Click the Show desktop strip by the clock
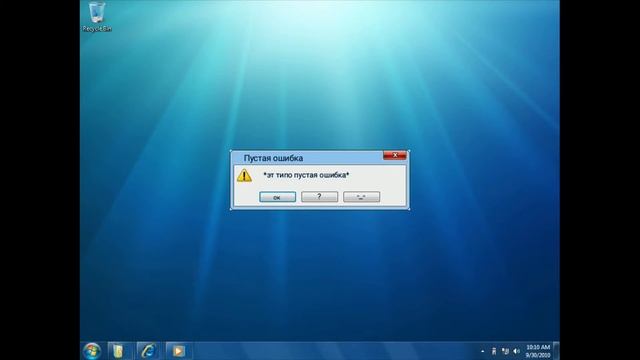Screen dimensions: 640x360 click(556, 351)
